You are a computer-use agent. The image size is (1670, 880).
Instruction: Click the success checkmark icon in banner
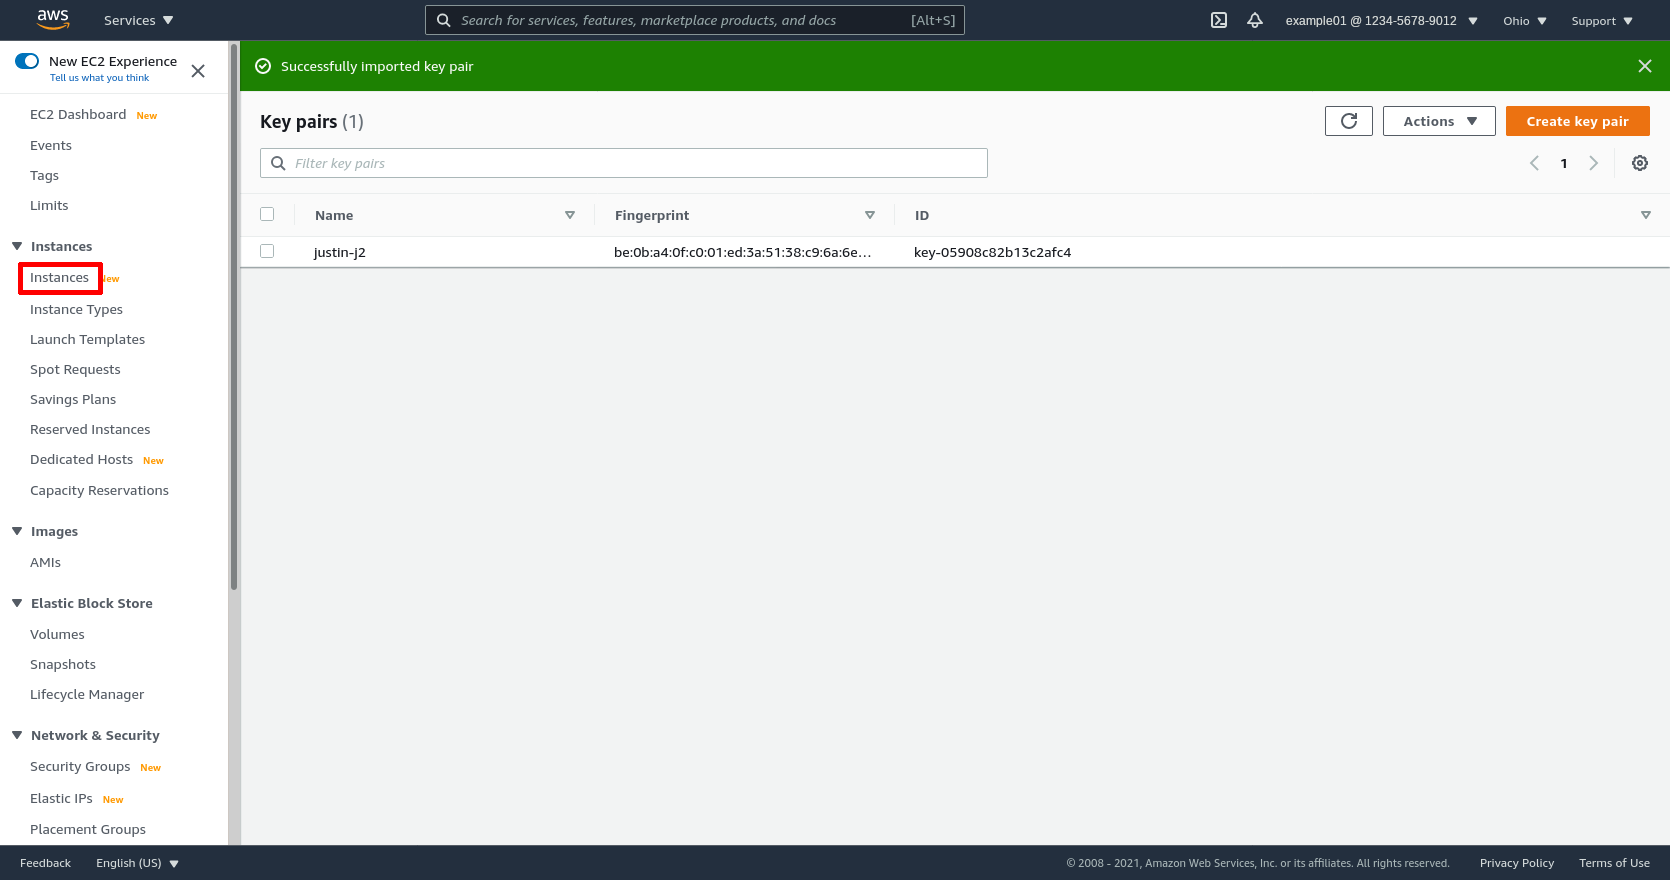263,66
